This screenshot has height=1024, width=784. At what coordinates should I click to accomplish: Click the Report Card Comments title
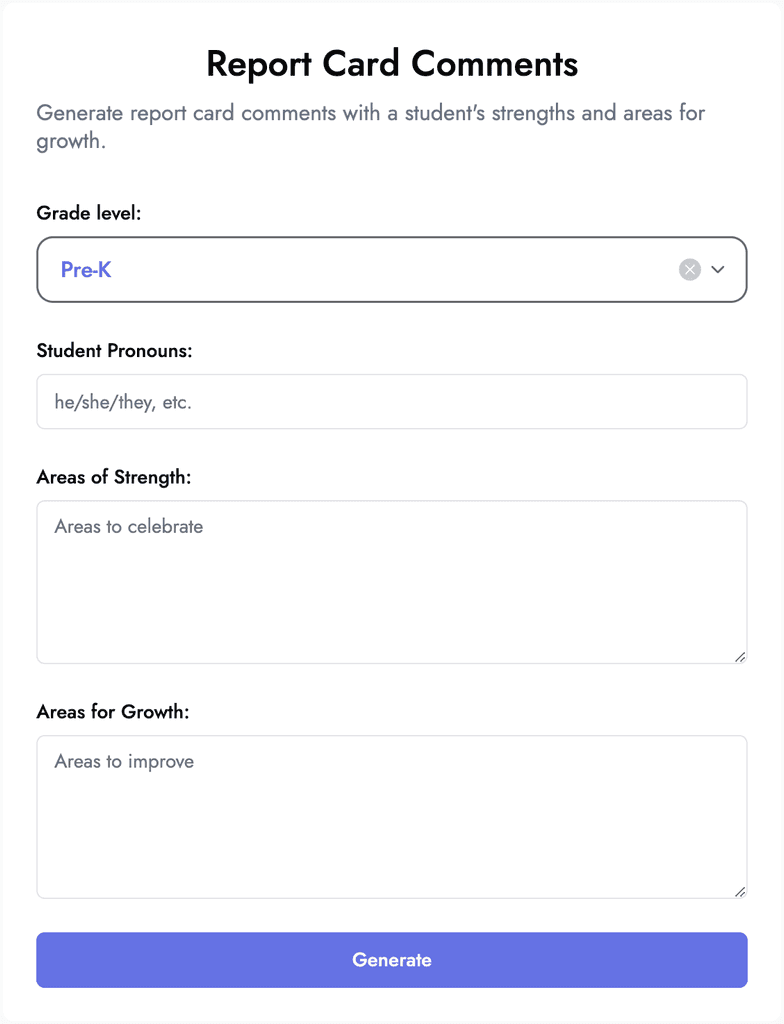point(391,64)
